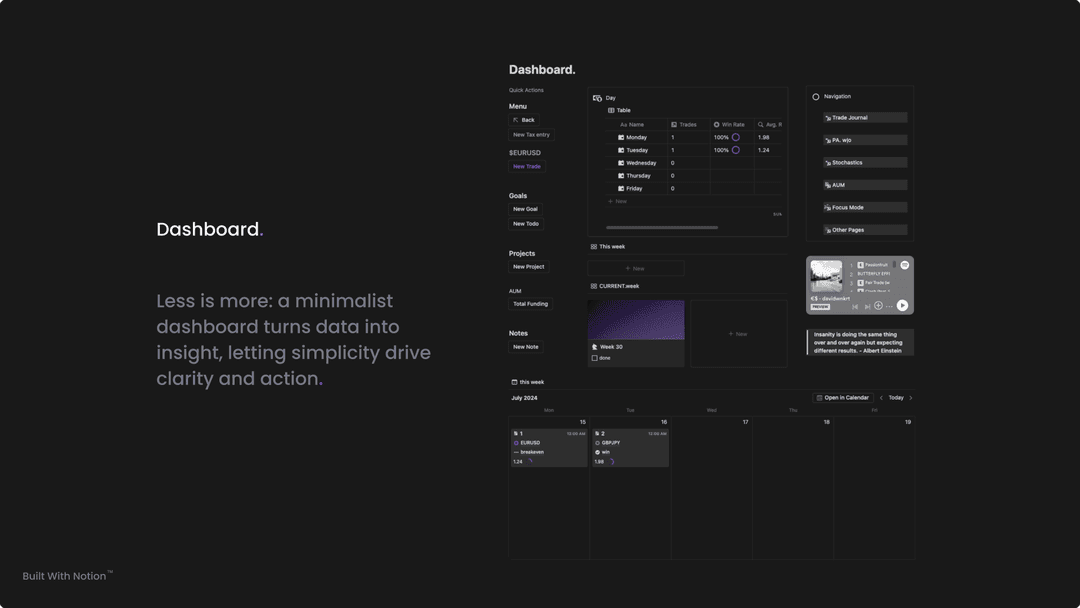Click Open in Calendar button
The height and width of the screenshot is (608, 1080).
pyautogui.click(x=843, y=398)
